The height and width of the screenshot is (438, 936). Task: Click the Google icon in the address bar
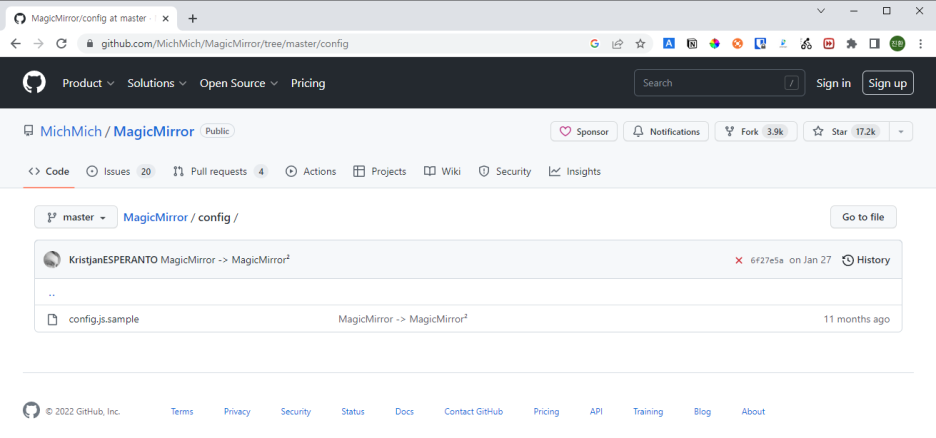[594, 44]
